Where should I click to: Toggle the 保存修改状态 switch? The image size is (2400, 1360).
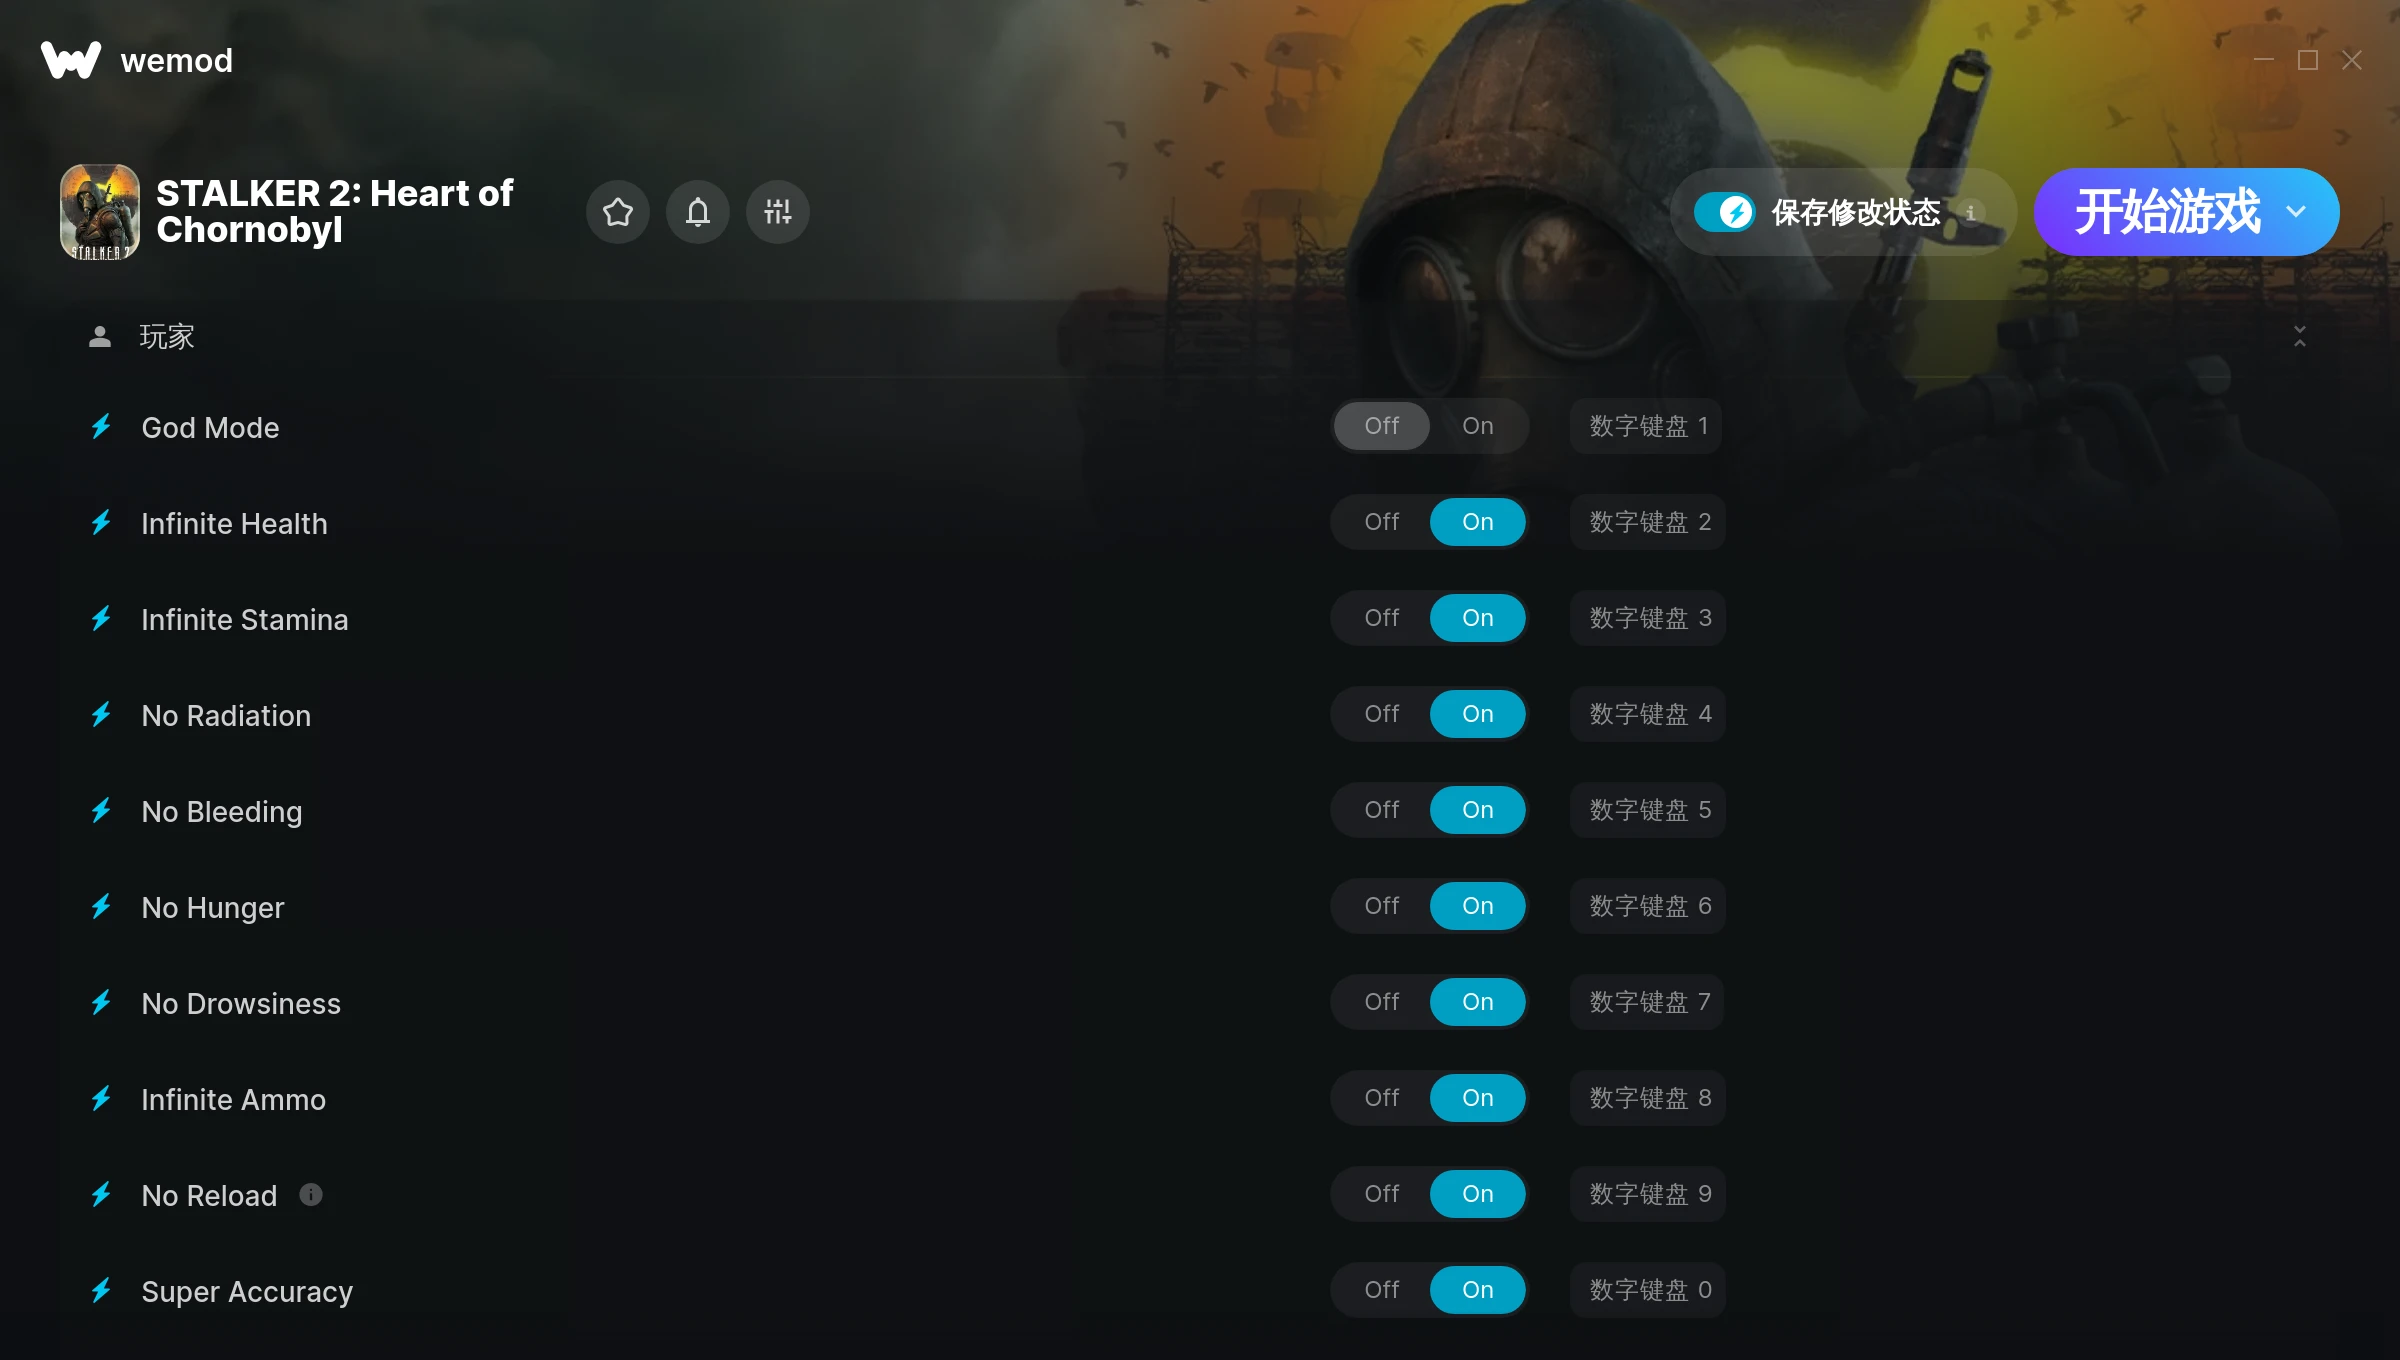click(x=1724, y=212)
